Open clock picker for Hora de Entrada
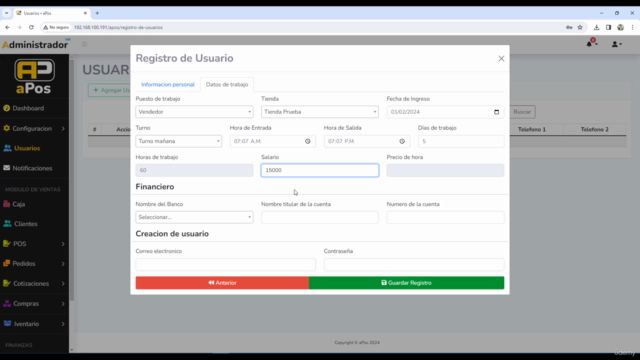Viewport: 640px width, 360px height. click(308, 141)
